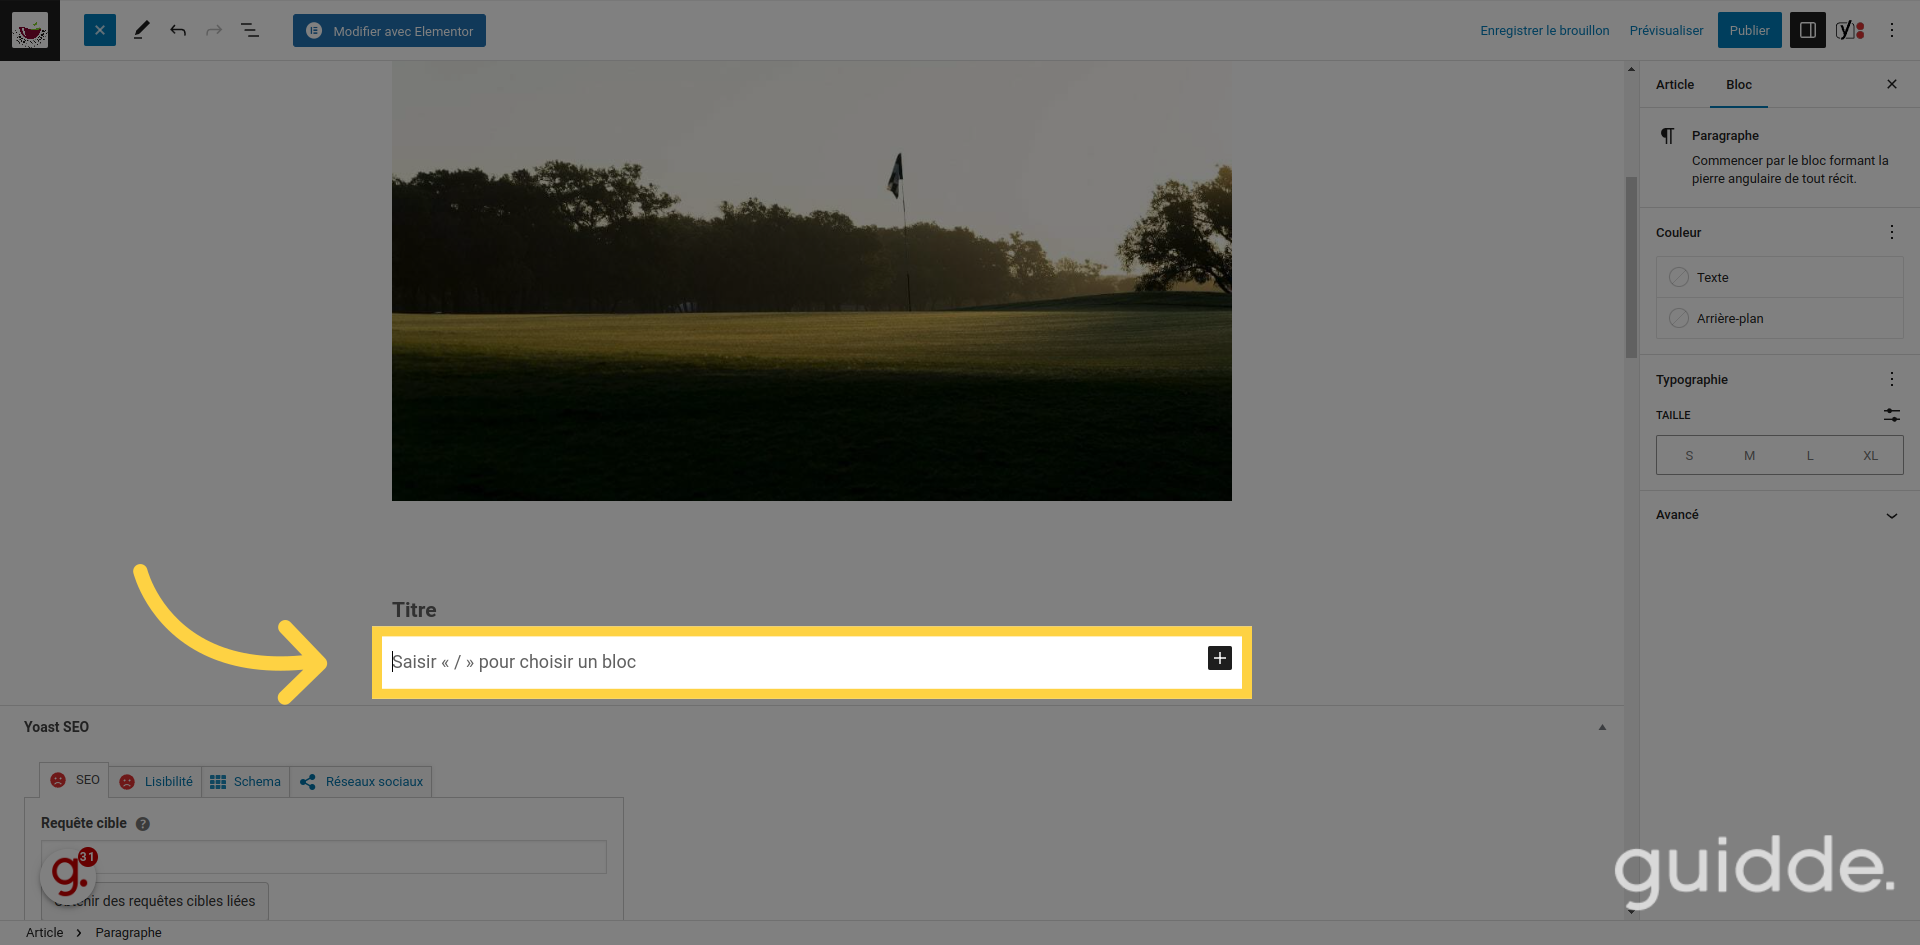Viewport: 1920px width, 945px height.
Task: Expand the Avancé section
Action: 1779,515
